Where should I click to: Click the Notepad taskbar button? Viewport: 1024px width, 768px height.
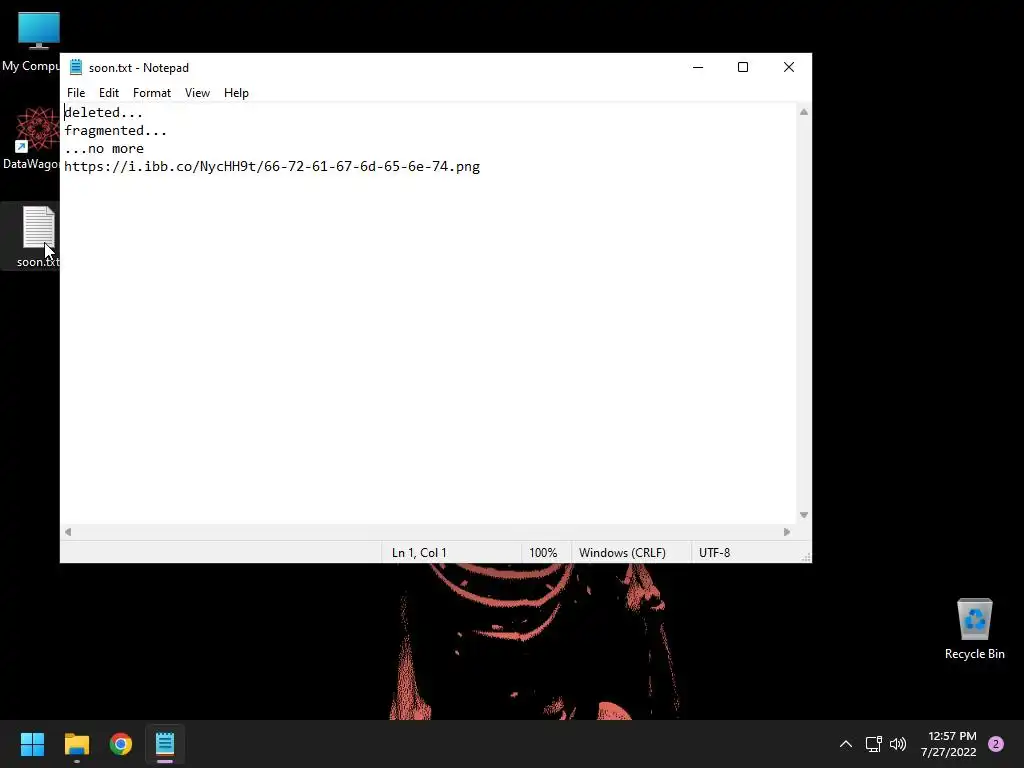(165, 744)
